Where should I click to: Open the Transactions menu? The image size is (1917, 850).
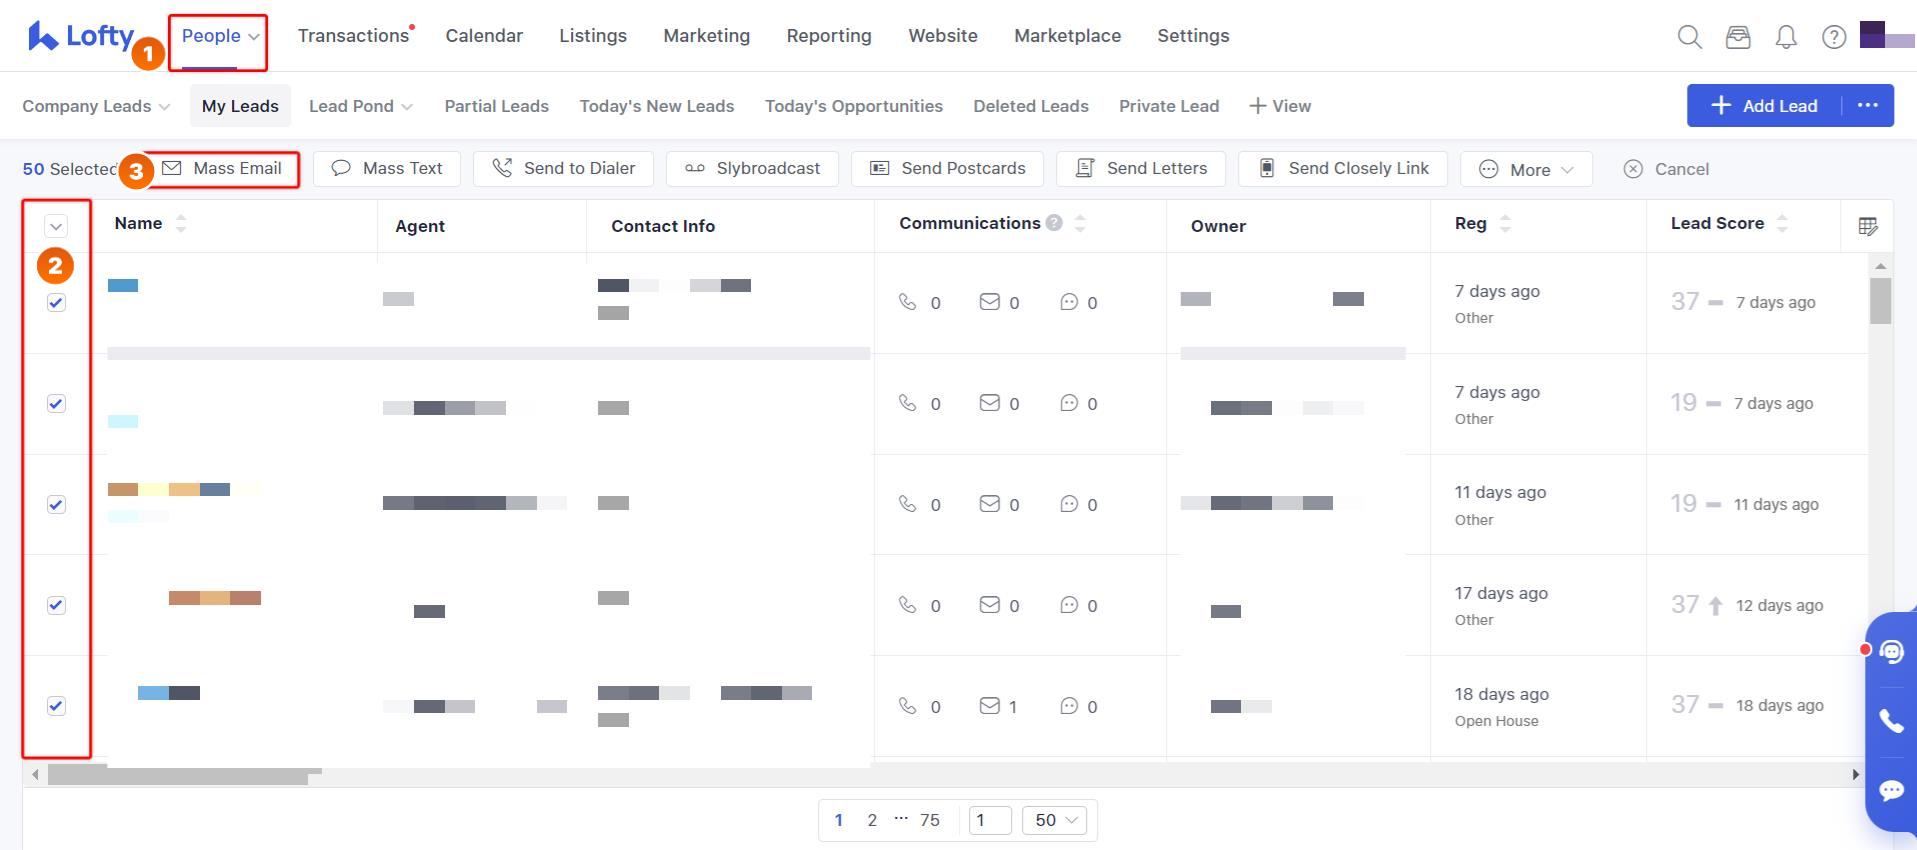click(353, 36)
